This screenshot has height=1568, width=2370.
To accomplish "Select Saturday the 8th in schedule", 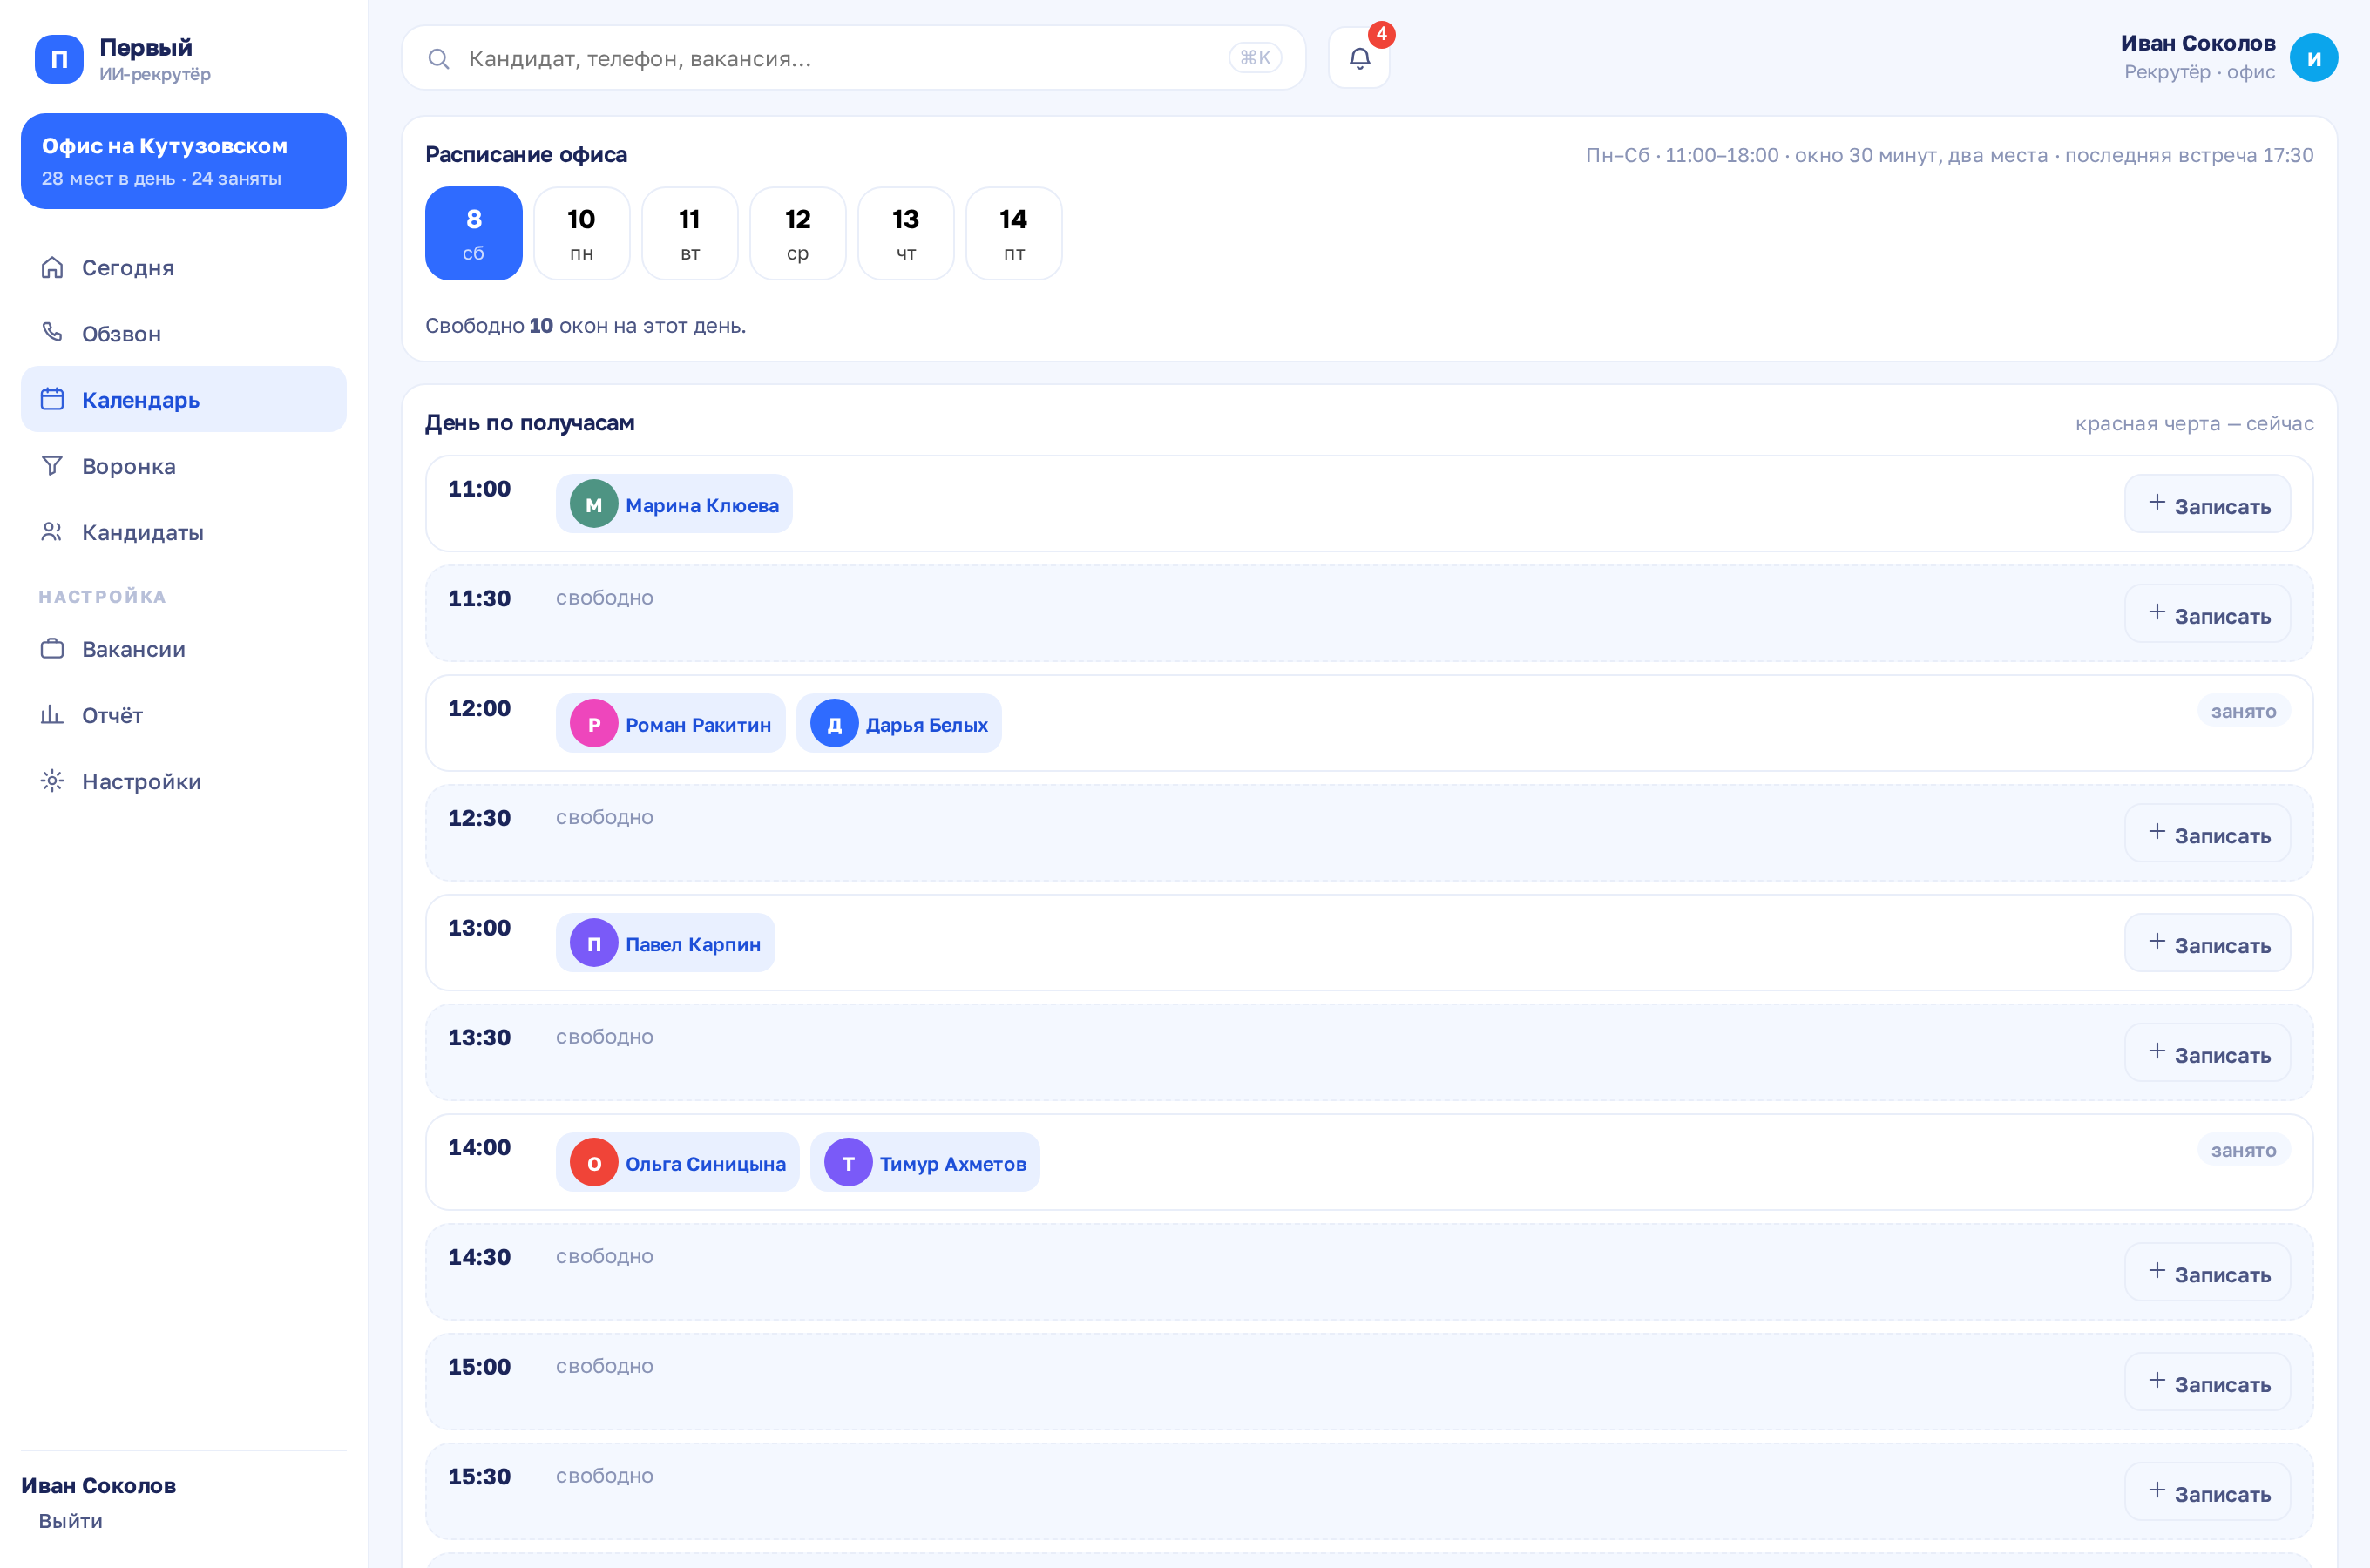I will (474, 233).
